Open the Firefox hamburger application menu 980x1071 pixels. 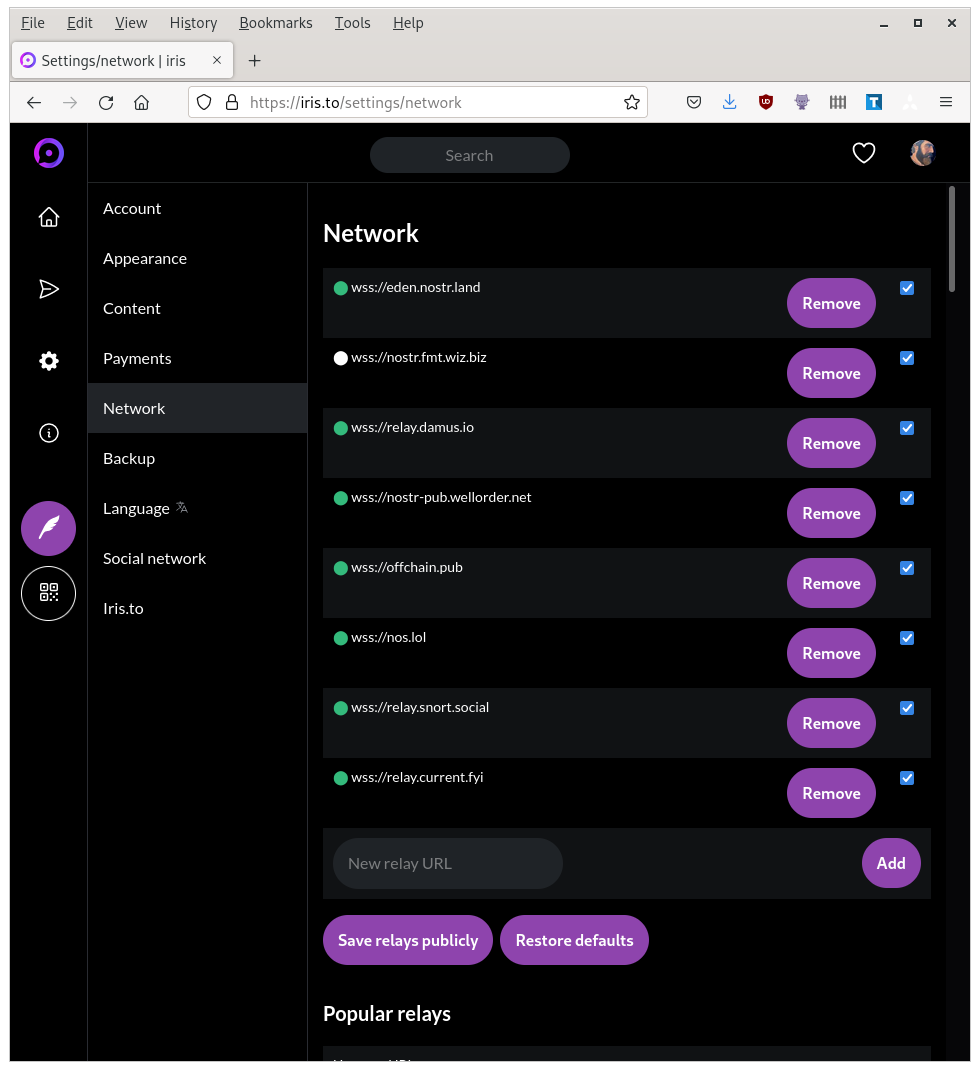[946, 101]
